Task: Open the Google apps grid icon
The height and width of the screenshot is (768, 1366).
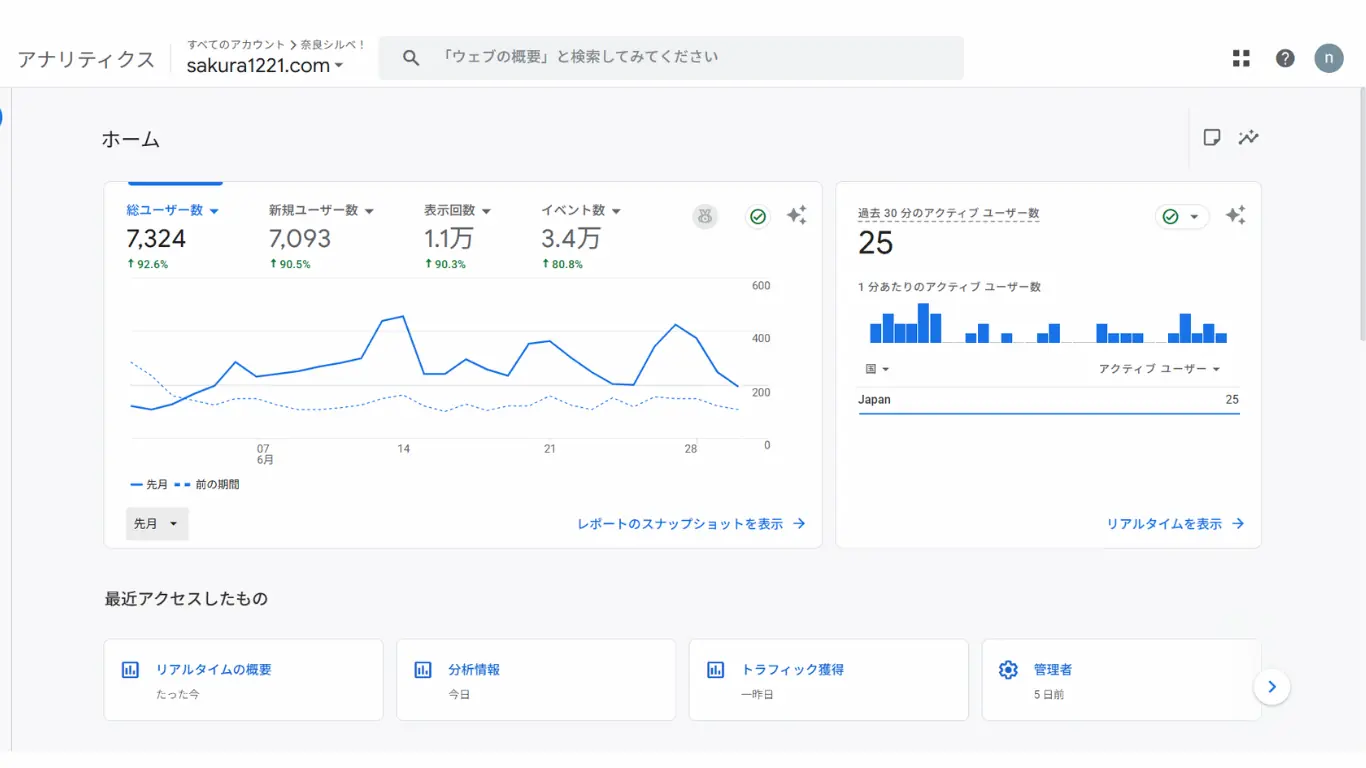Action: click(x=1241, y=58)
